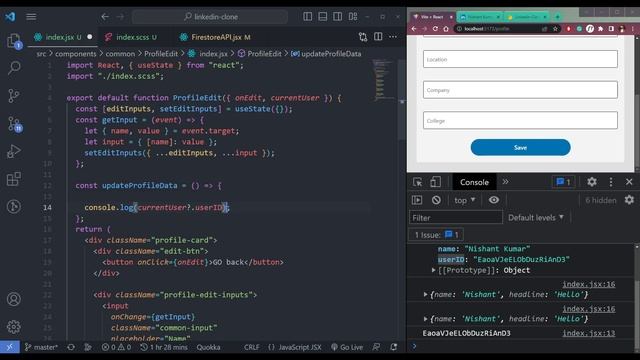
Task: Open the Source Control view
Action: [14, 96]
